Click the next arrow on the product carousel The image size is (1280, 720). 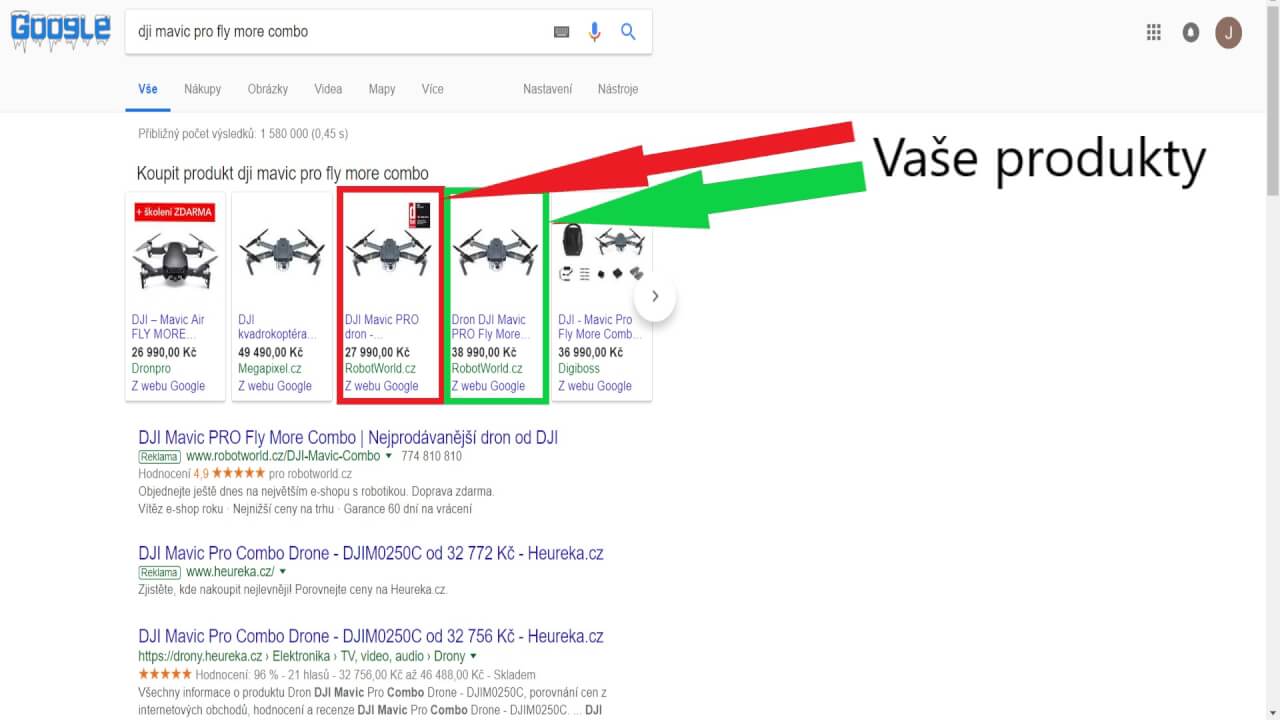tap(655, 296)
